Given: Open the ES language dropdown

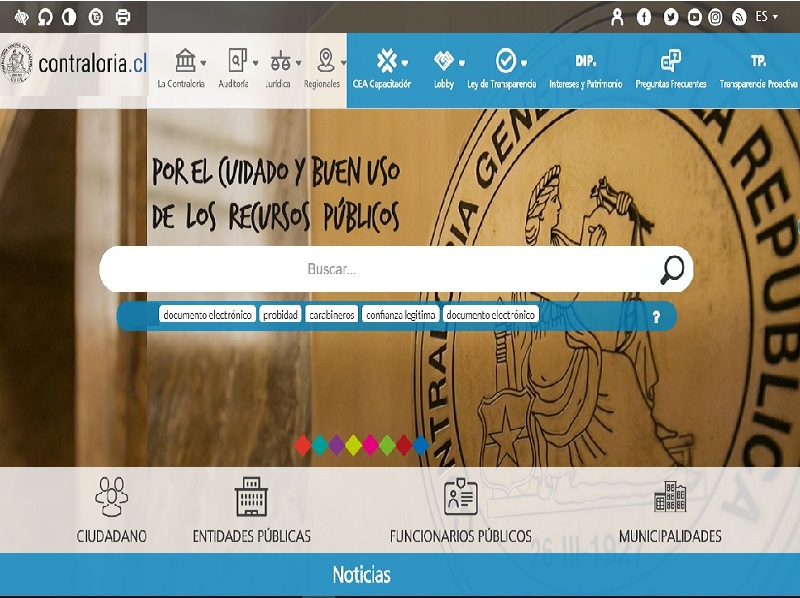Looking at the screenshot, I should pyautogui.click(x=762, y=15).
